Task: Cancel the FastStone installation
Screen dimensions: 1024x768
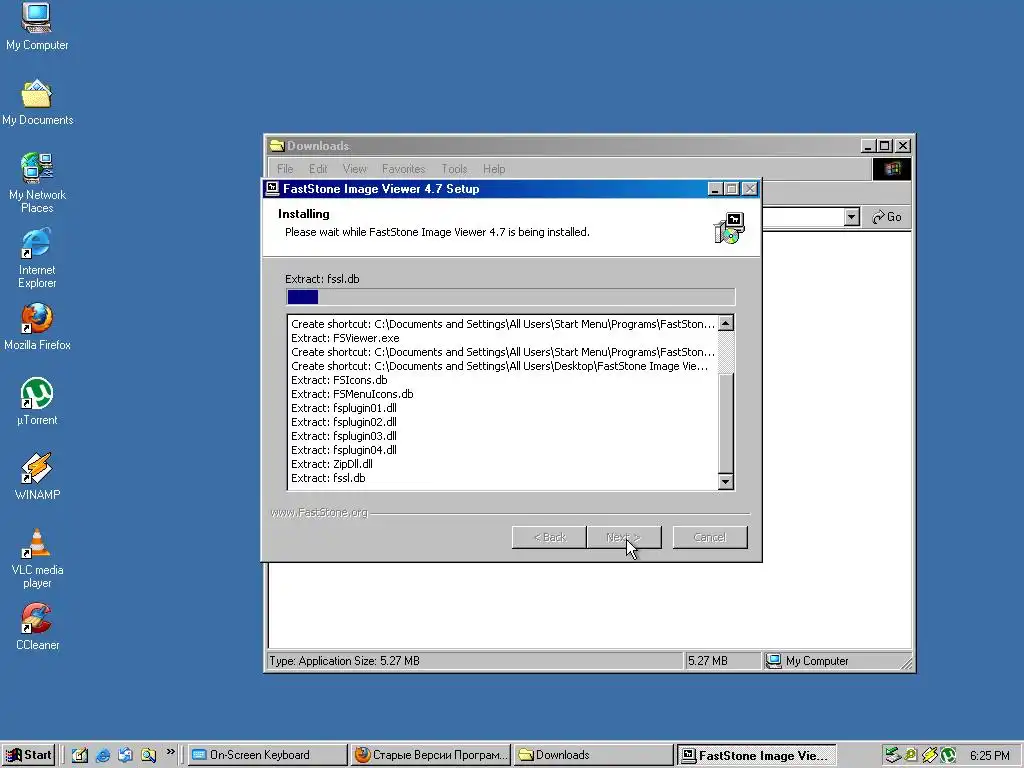Action: [x=710, y=537]
